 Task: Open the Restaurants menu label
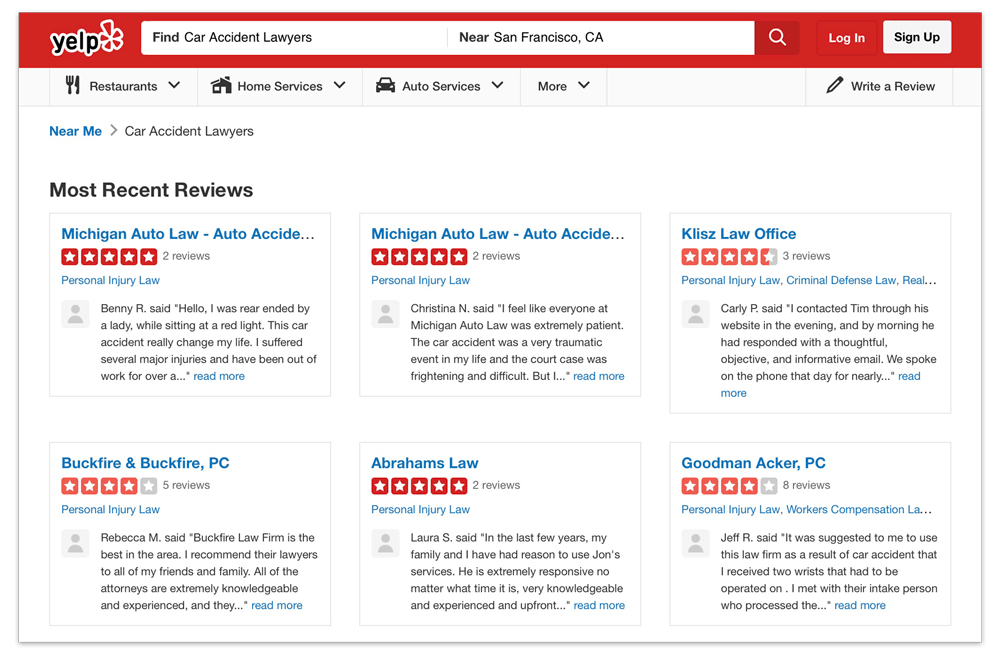click(123, 86)
